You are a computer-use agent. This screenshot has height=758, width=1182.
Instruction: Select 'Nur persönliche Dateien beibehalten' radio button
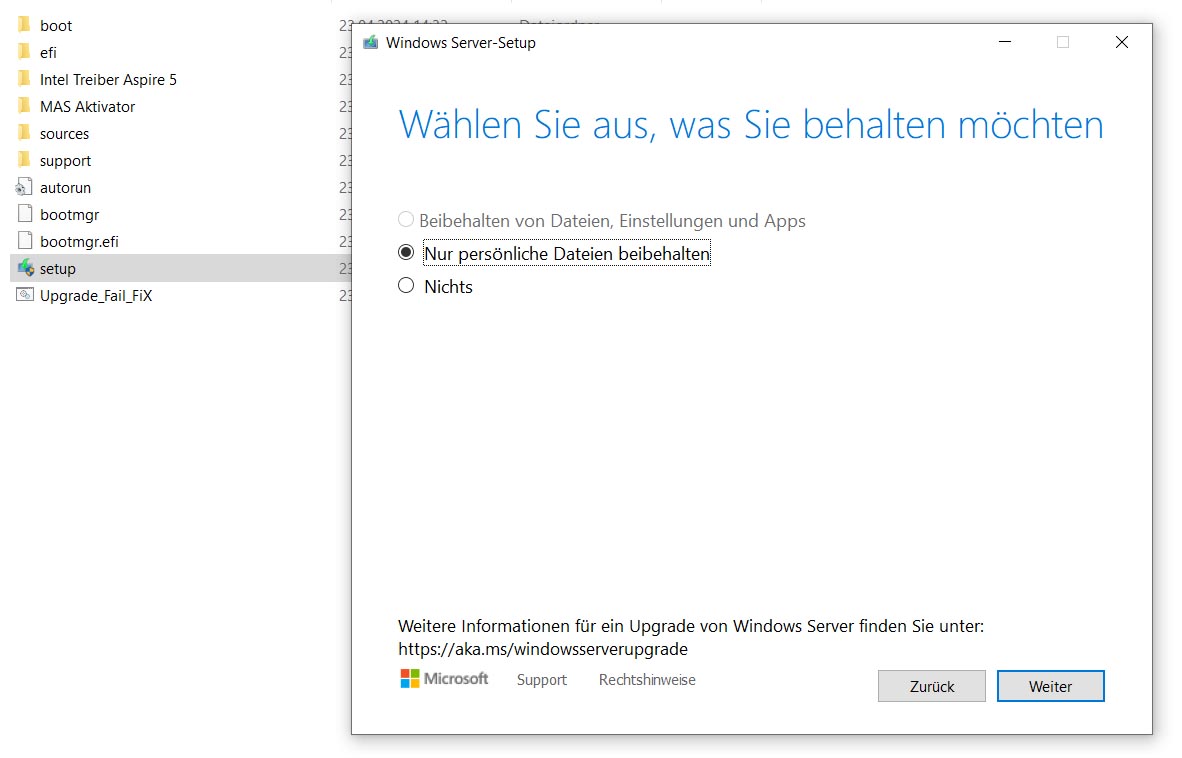click(406, 253)
